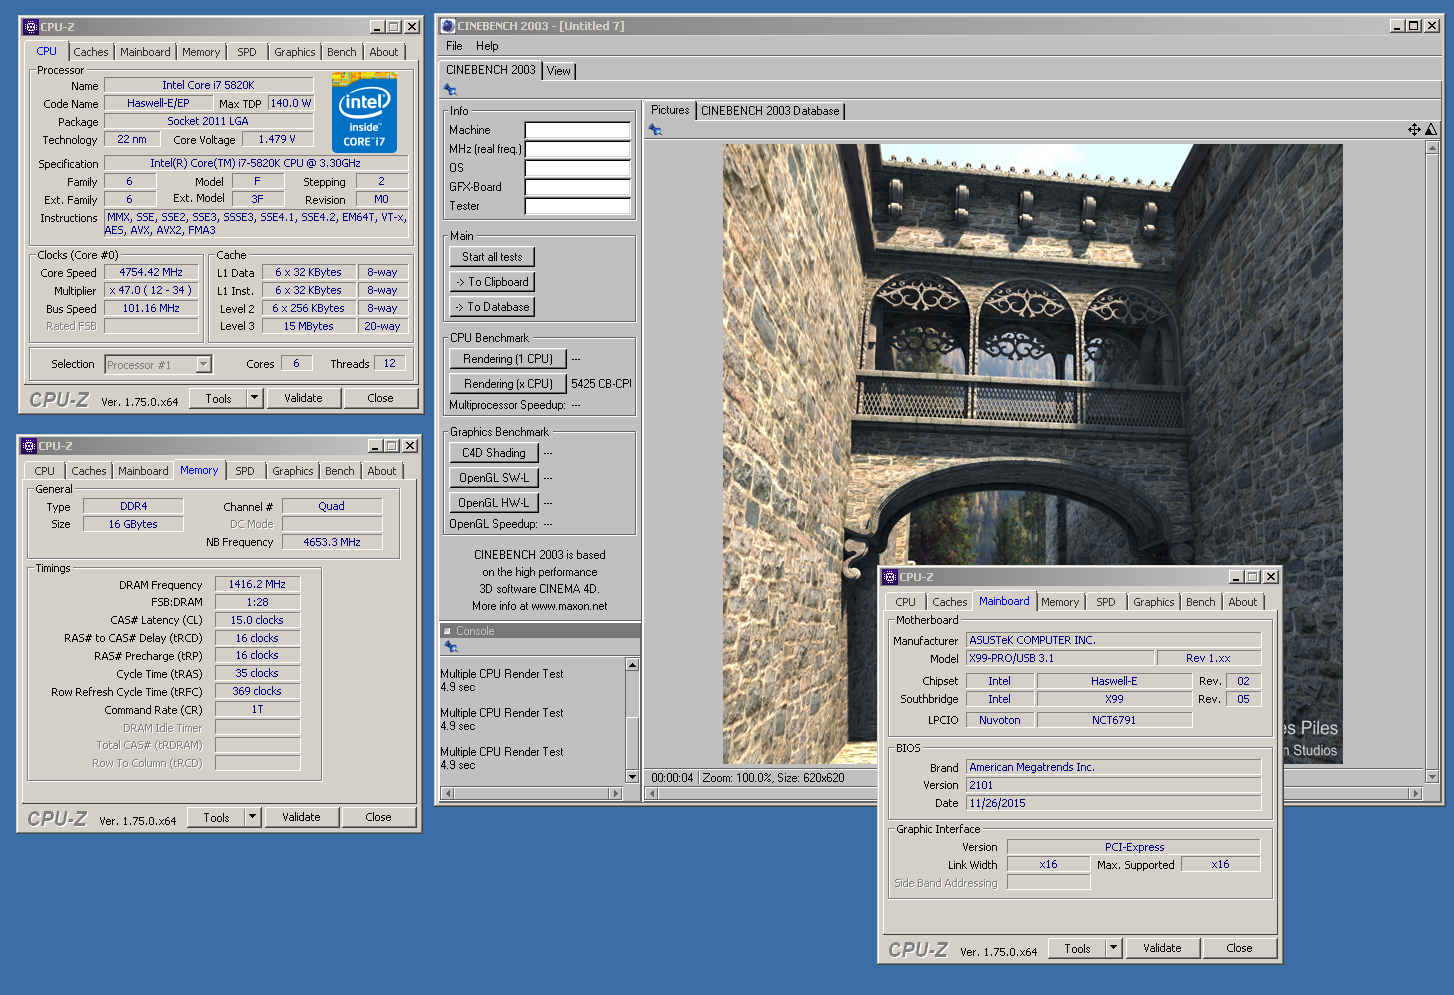Run the OpenGL SW-L benchmark
The height and width of the screenshot is (995, 1454).
(x=494, y=478)
